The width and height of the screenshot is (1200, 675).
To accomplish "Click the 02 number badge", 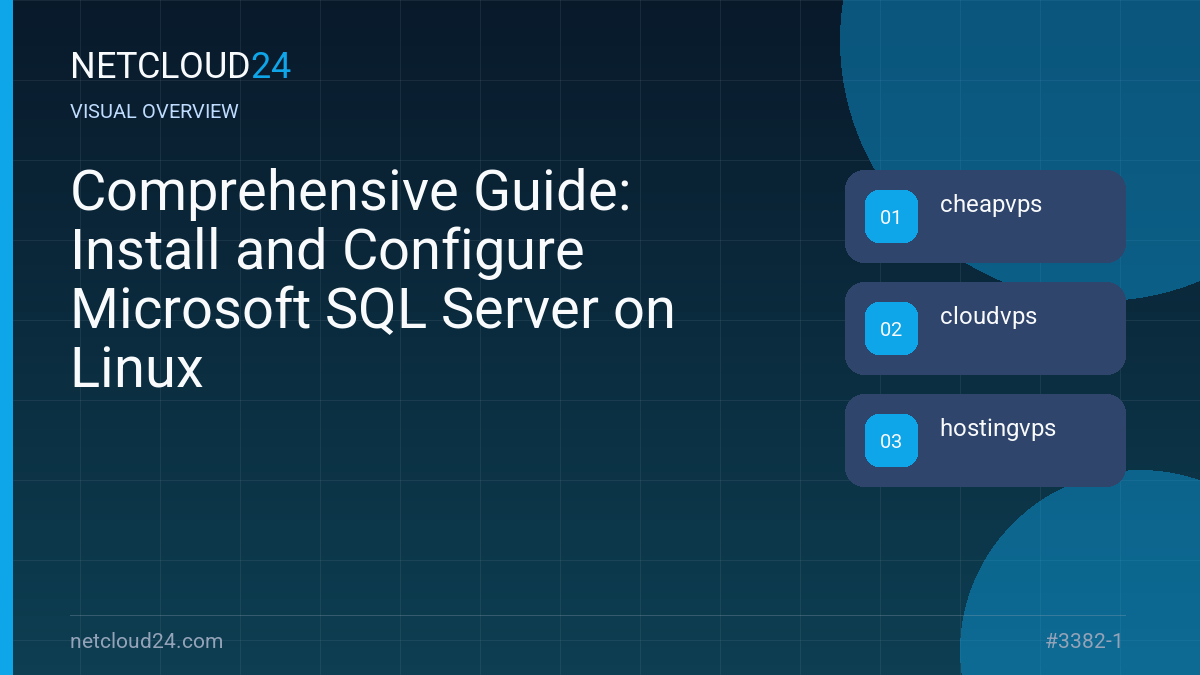I will 891,328.
